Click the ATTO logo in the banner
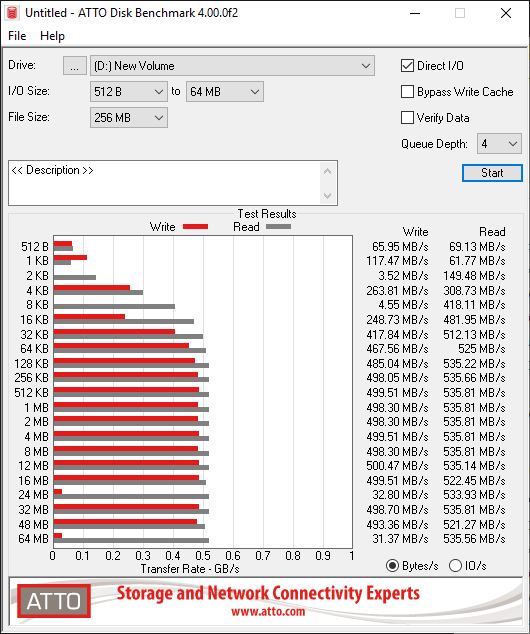This screenshot has width=530, height=634. click(x=54, y=601)
